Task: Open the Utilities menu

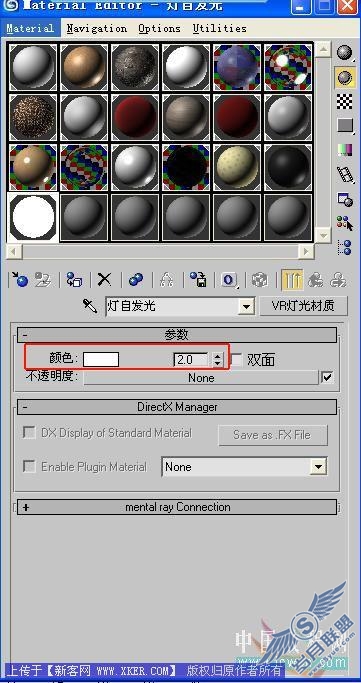Action: click(x=220, y=29)
